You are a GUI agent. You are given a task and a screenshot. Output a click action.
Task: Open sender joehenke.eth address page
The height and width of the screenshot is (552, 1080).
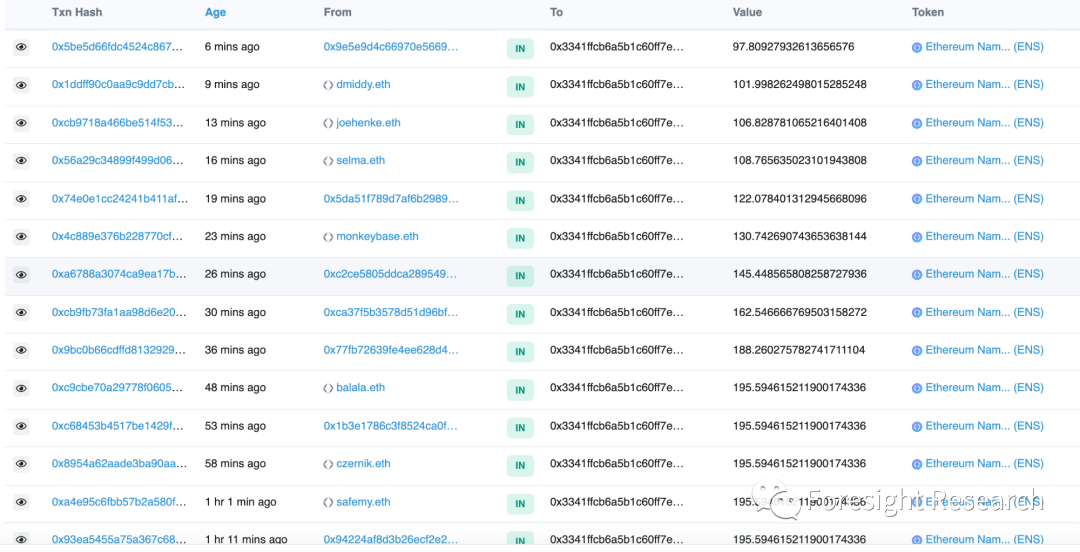[x=368, y=123]
